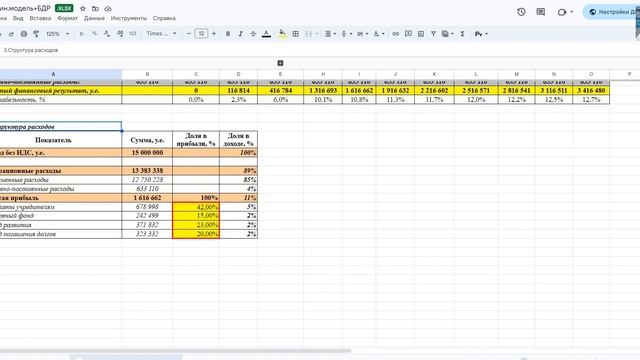Click the font size field showing 12
The width and height of the screenshot is (640, 360).
coord(201,34)
